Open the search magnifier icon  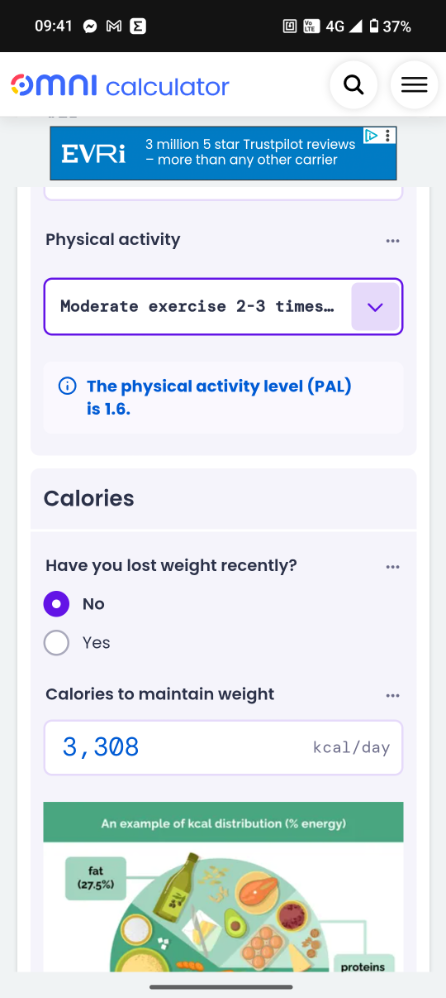click(x=353, y=85)
